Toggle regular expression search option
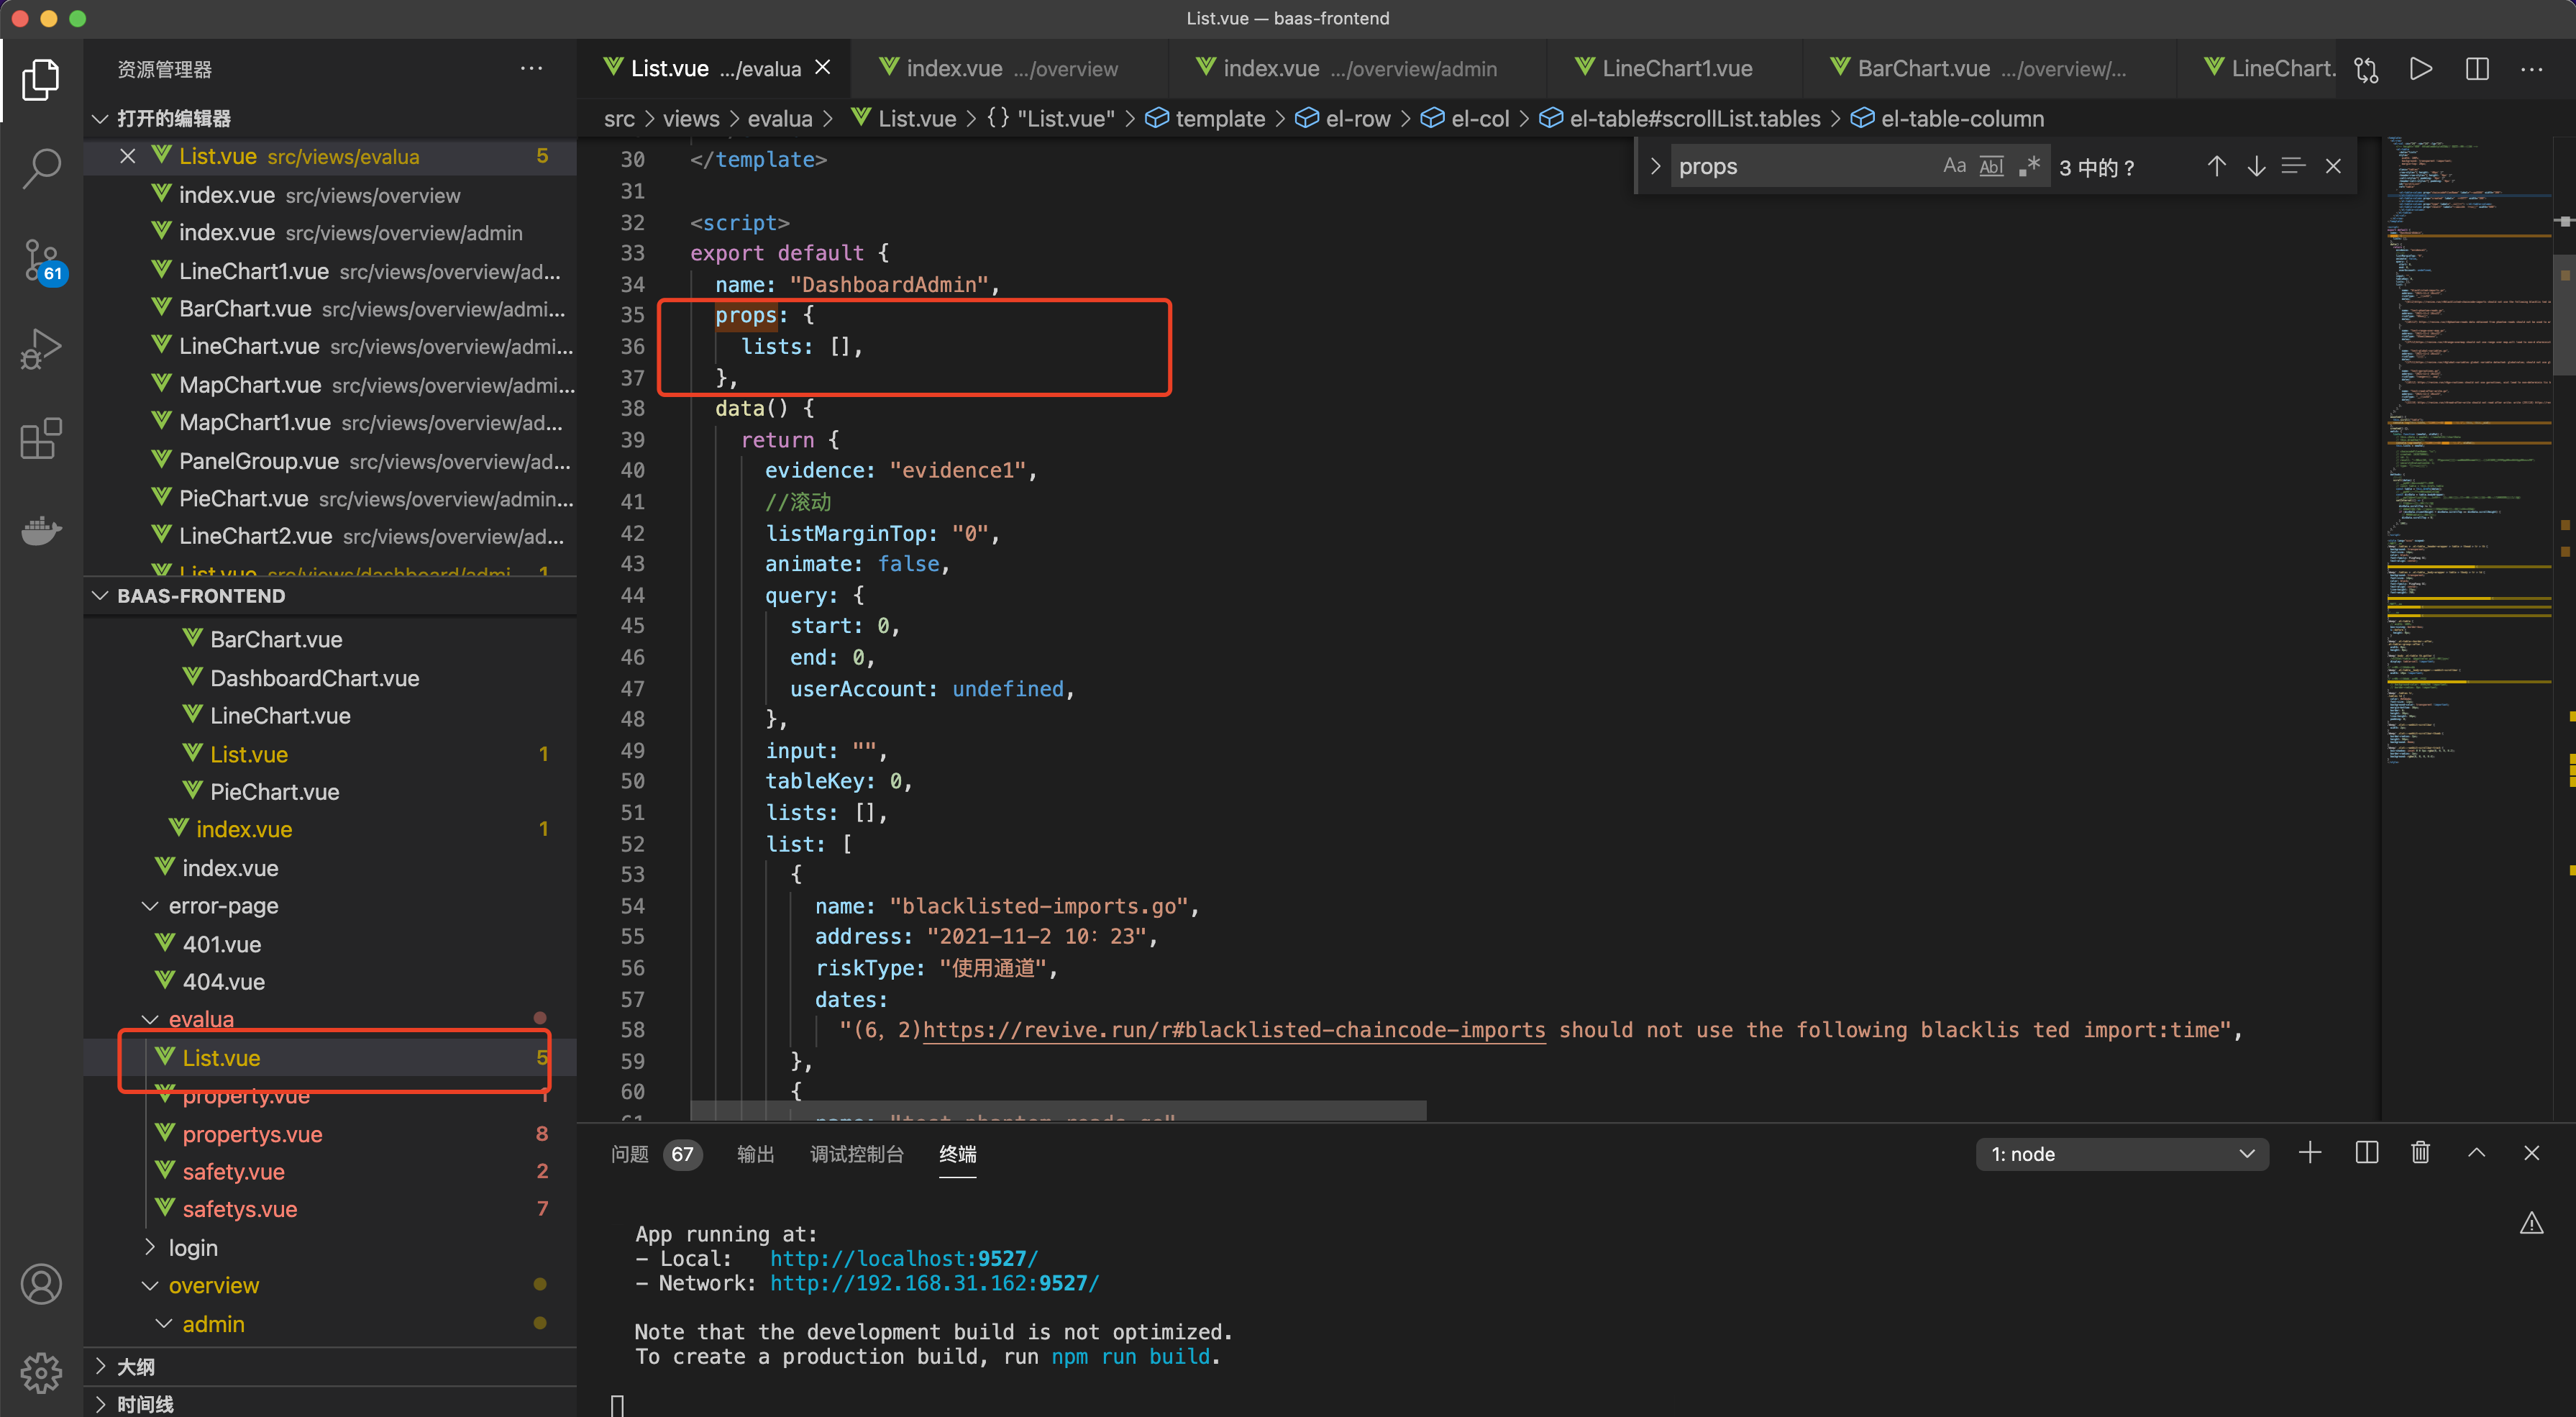This screenshot has width=2576, height=1417. 2029,166
